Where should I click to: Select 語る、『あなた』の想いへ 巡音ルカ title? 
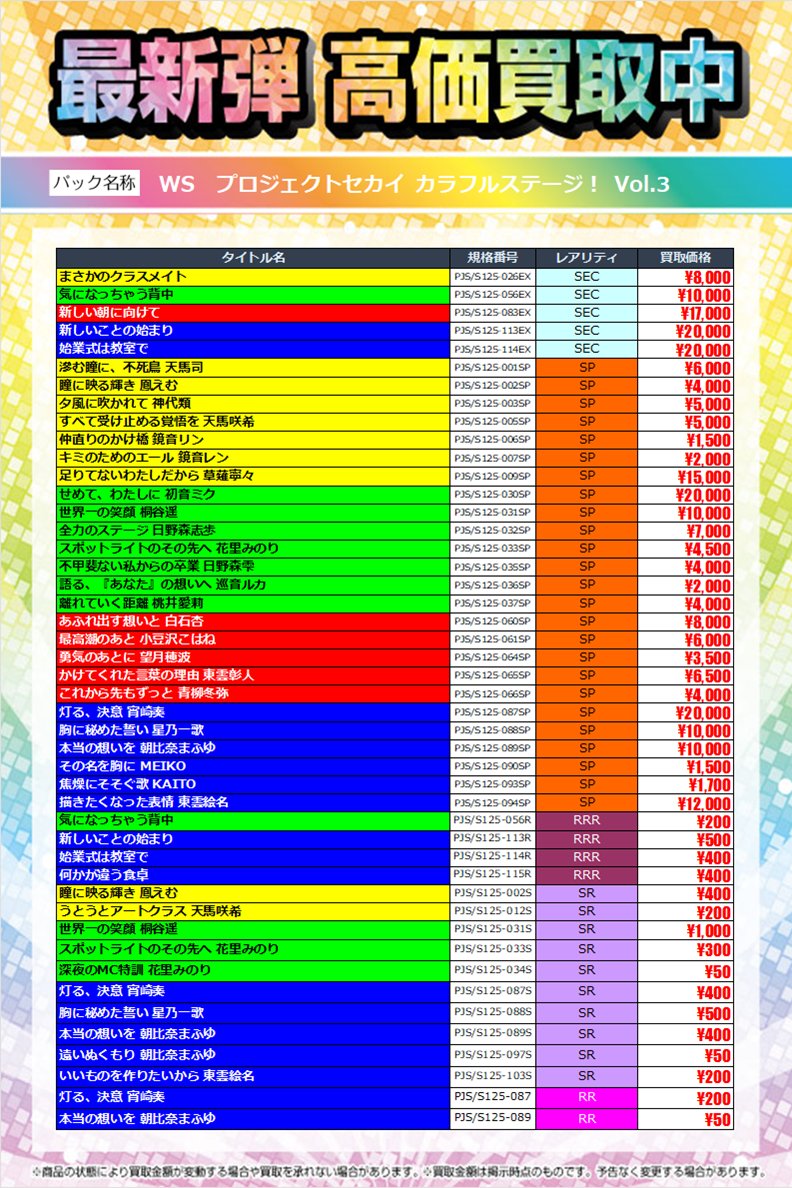[x=163, y=585]
